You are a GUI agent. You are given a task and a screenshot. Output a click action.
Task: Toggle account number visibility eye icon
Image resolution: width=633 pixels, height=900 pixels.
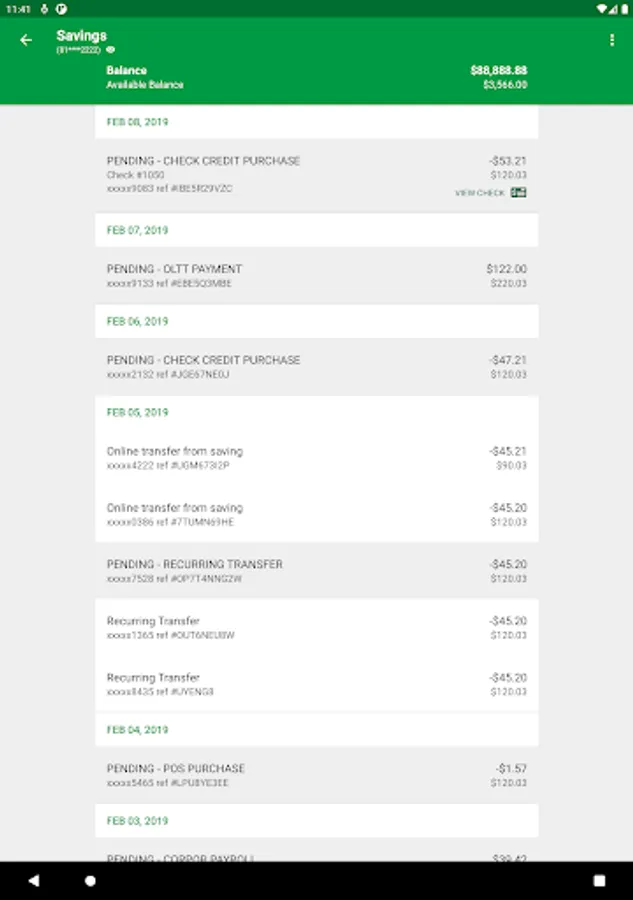click(111, 49)
